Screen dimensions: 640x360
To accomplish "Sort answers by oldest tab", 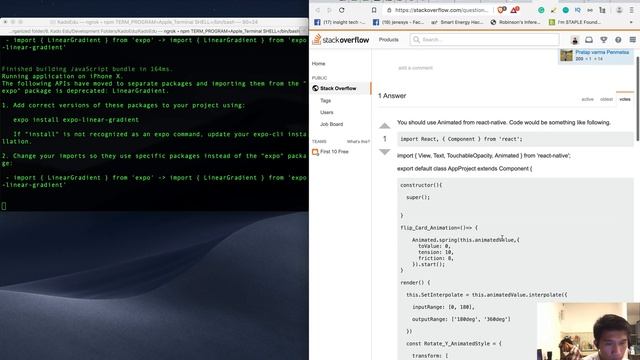I will click(x=606, y=99).
